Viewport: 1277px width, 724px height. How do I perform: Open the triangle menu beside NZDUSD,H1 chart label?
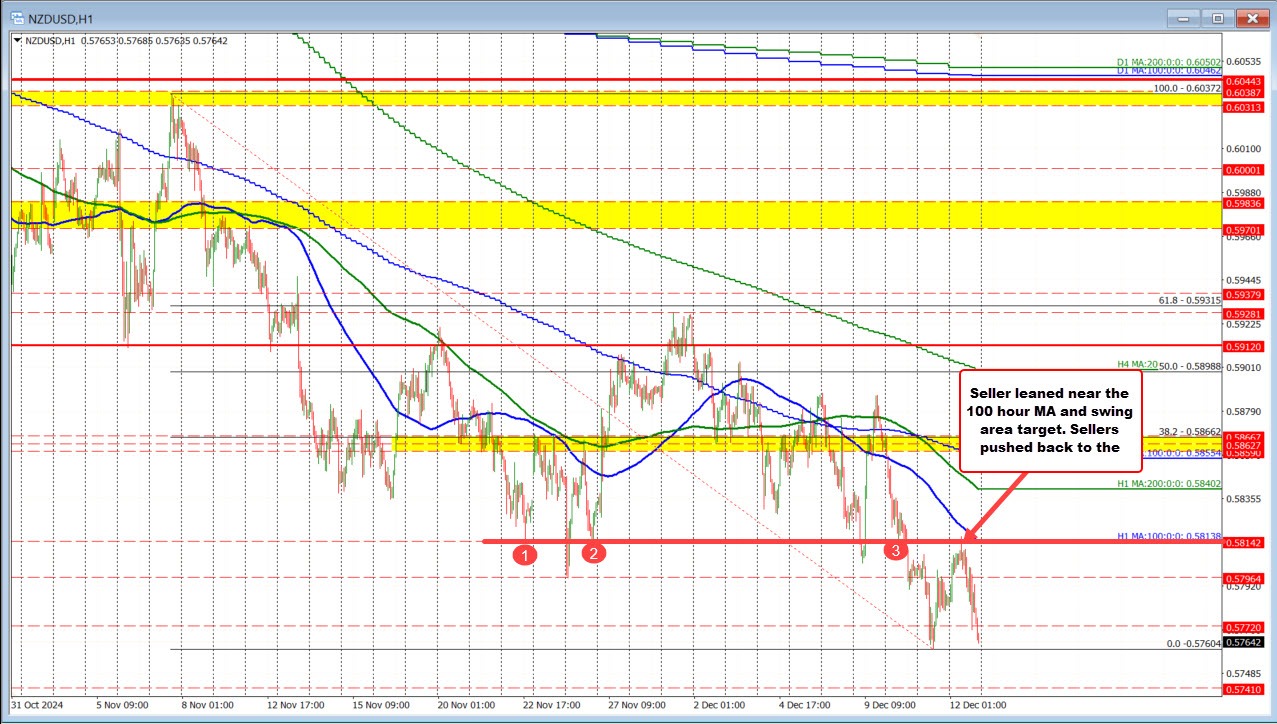15,40
